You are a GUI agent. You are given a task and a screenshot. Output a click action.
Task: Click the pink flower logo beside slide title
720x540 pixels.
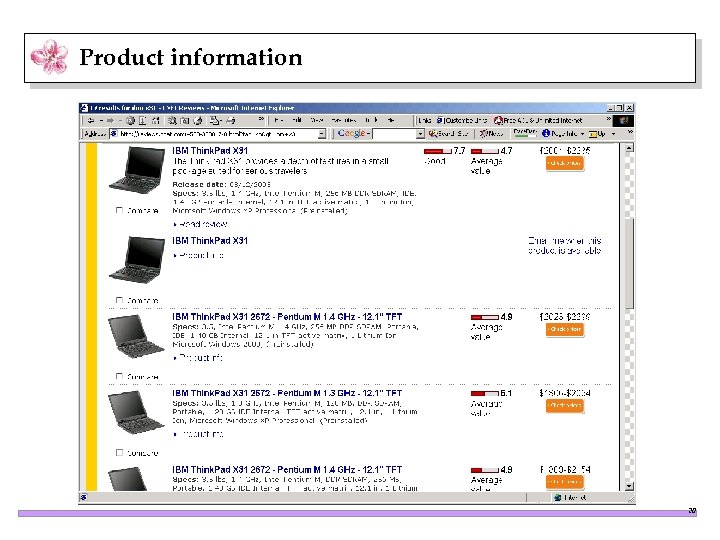(x=50, y=57)
